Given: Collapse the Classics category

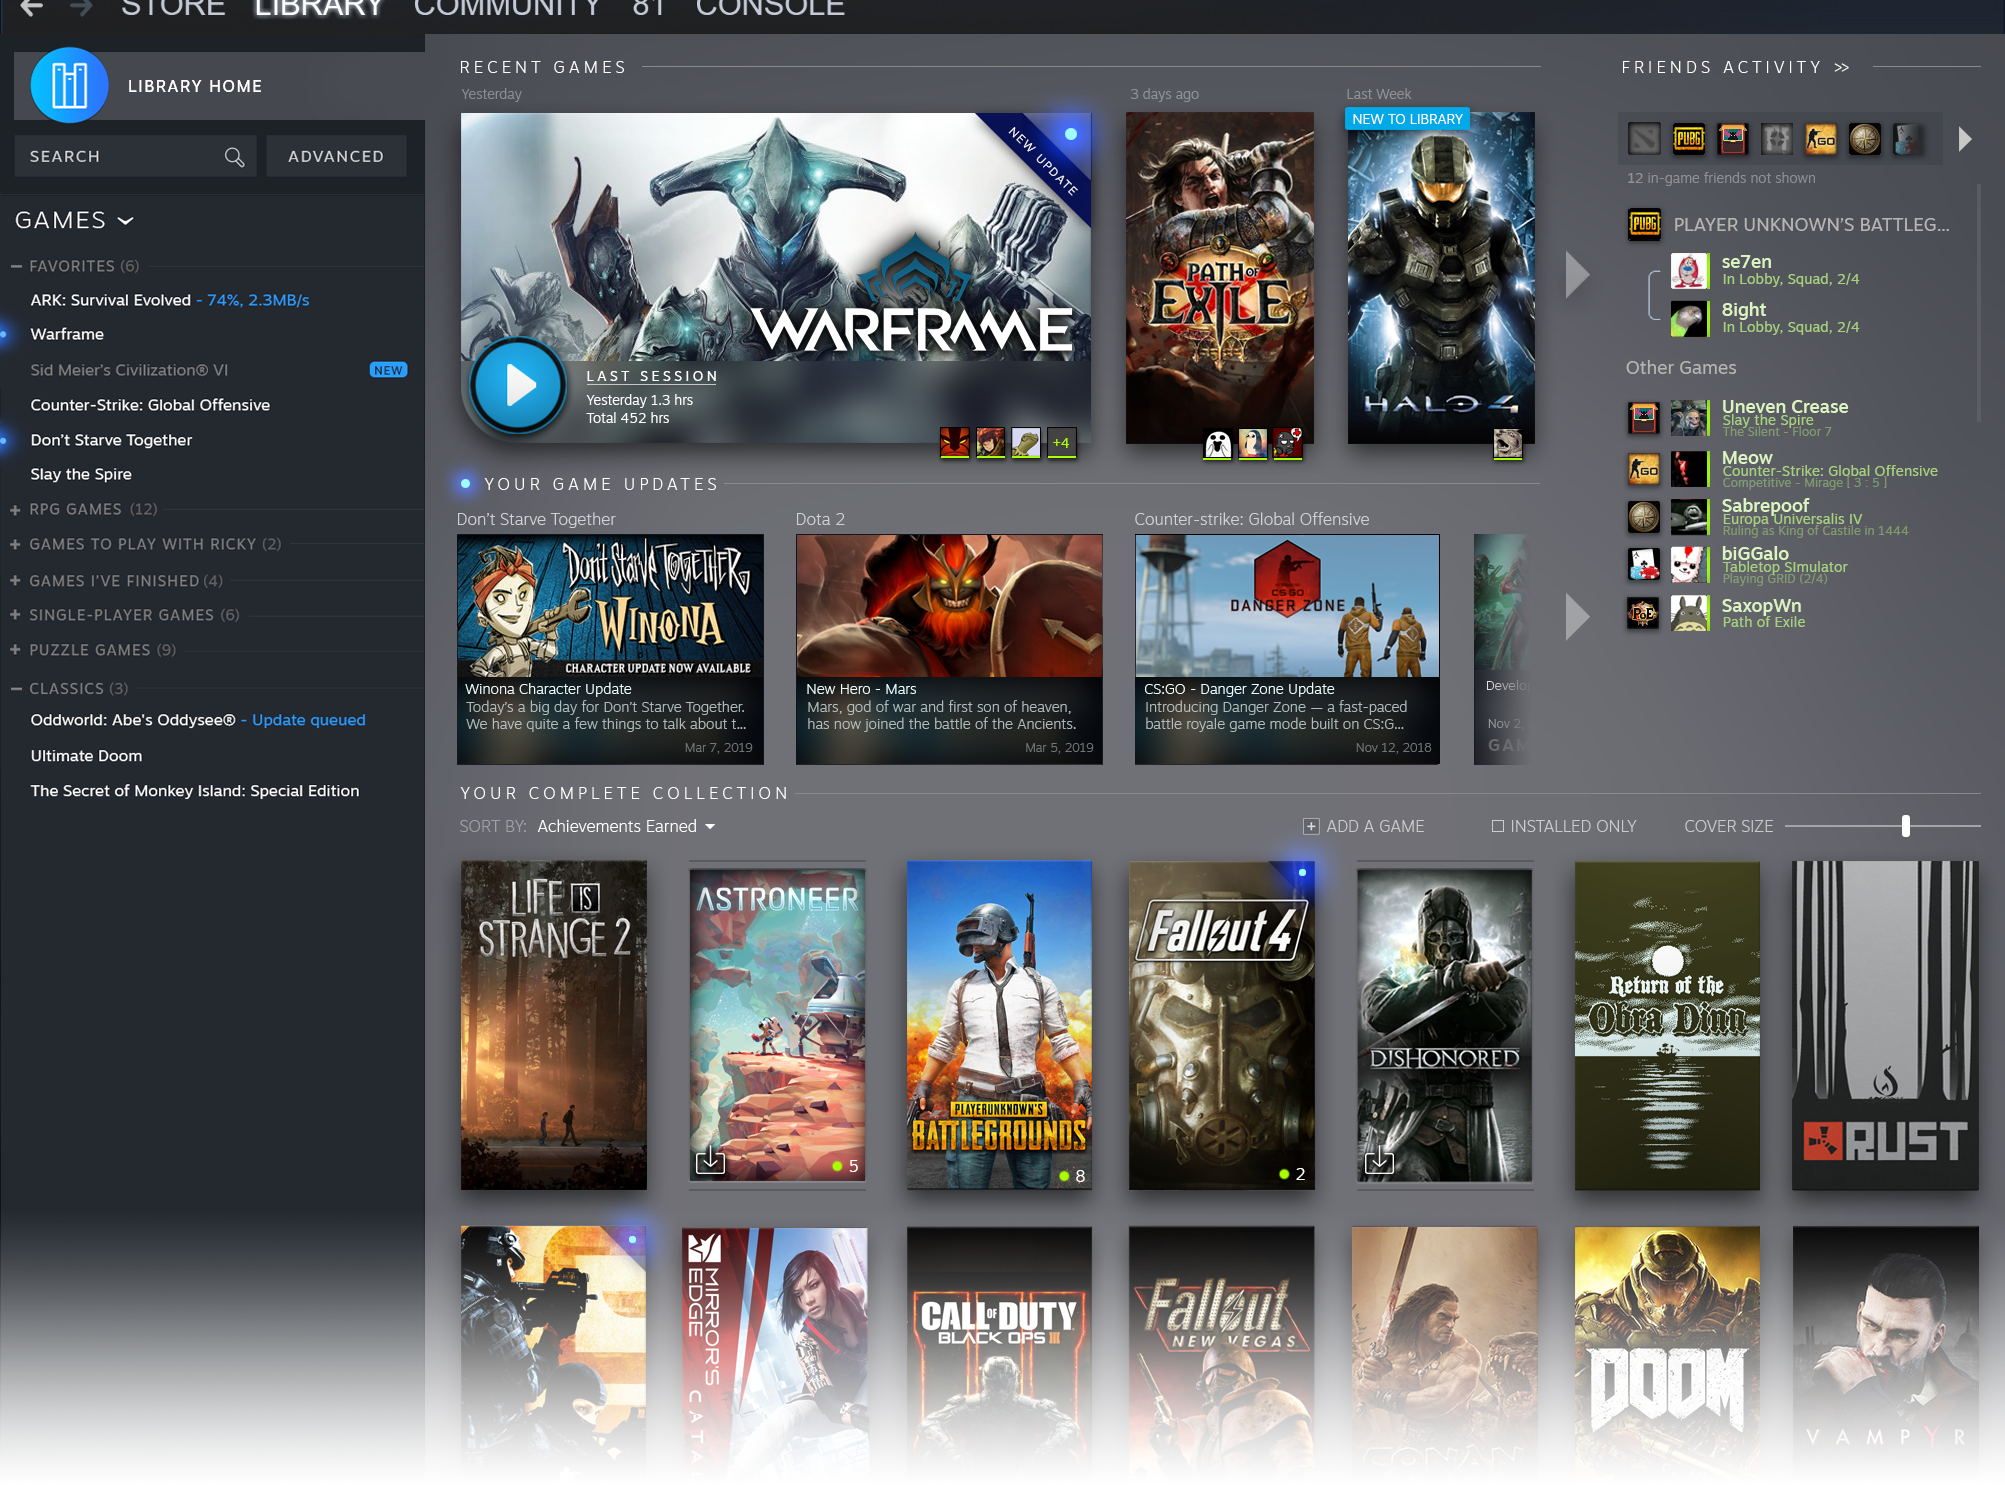Looking at the screenshot, I should [x=17, y=689].
